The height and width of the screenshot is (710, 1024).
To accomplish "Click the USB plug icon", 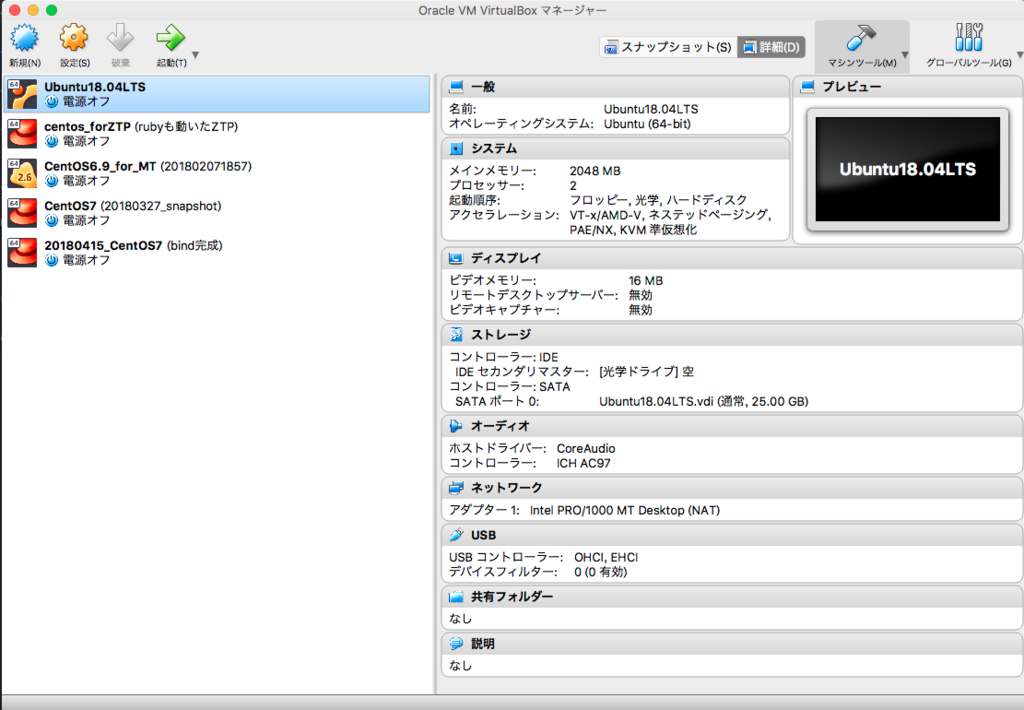I will coord(456,535).
